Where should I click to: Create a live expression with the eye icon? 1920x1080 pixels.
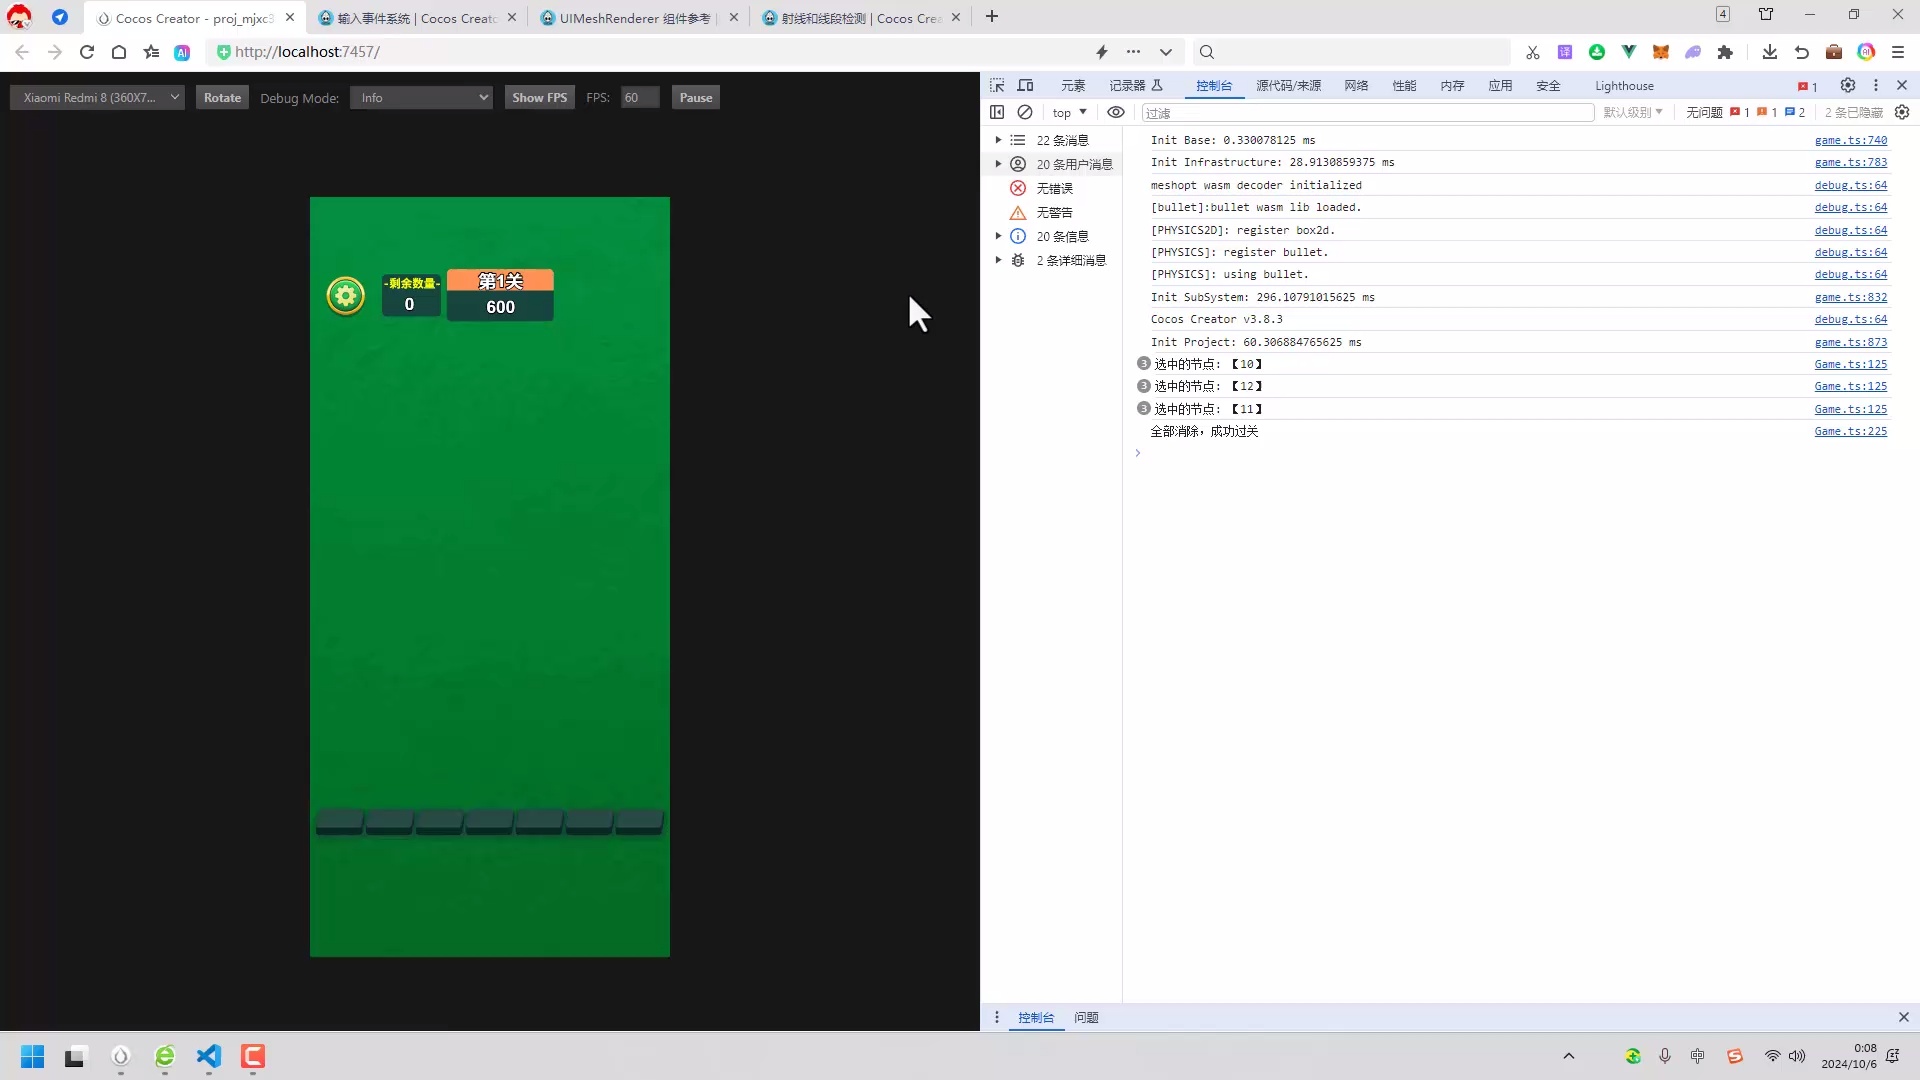[x=1116, y=112]
